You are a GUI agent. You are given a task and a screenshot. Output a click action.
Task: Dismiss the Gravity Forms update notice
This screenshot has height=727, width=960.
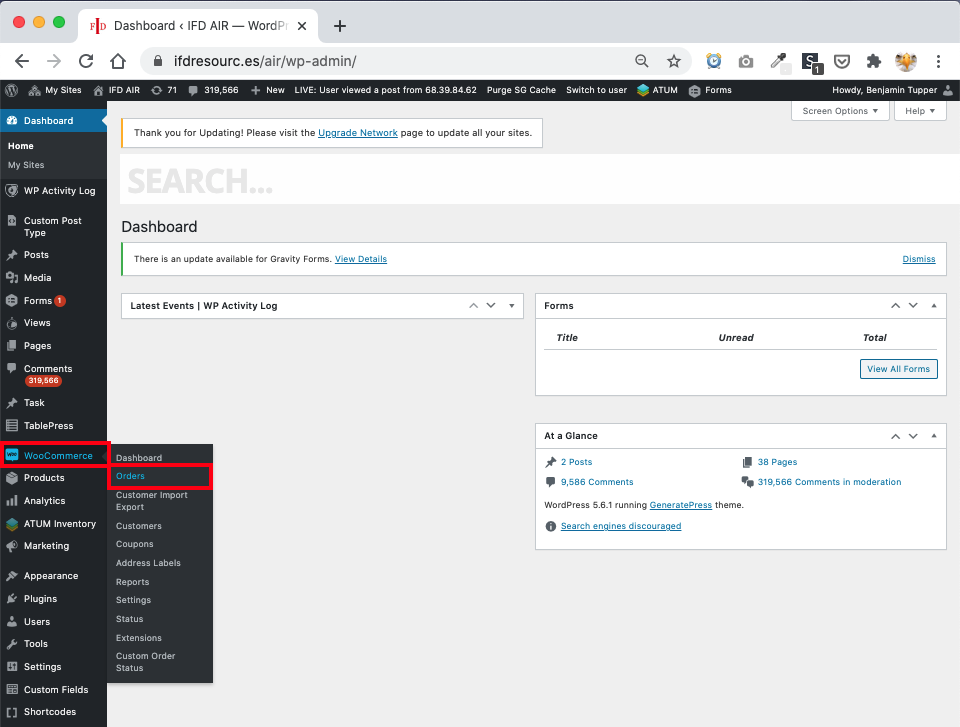coord(918,259)
